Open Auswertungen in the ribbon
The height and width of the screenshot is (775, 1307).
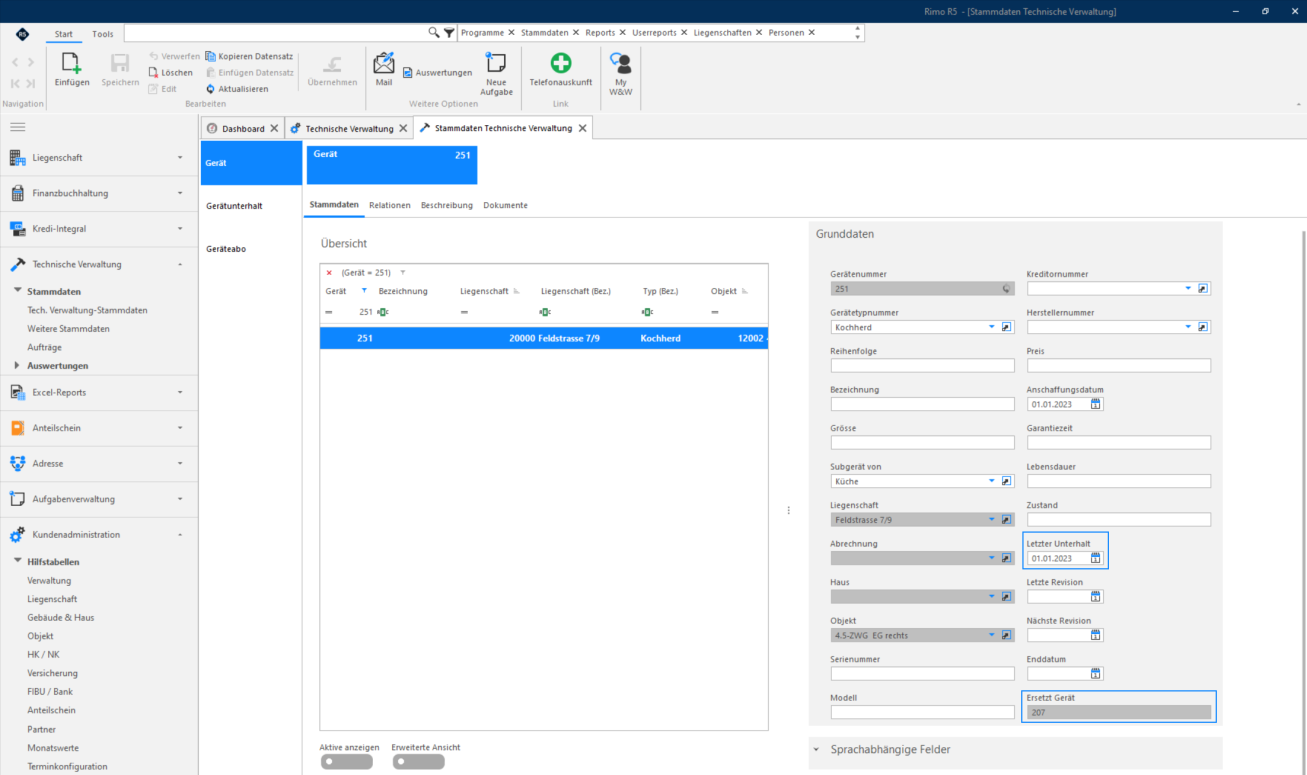tap(437, 73)
